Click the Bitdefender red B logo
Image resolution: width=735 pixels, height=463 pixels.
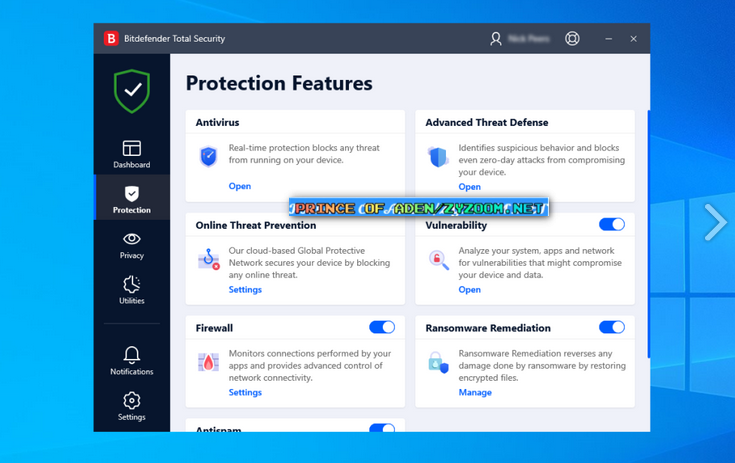tap(111, 38)
